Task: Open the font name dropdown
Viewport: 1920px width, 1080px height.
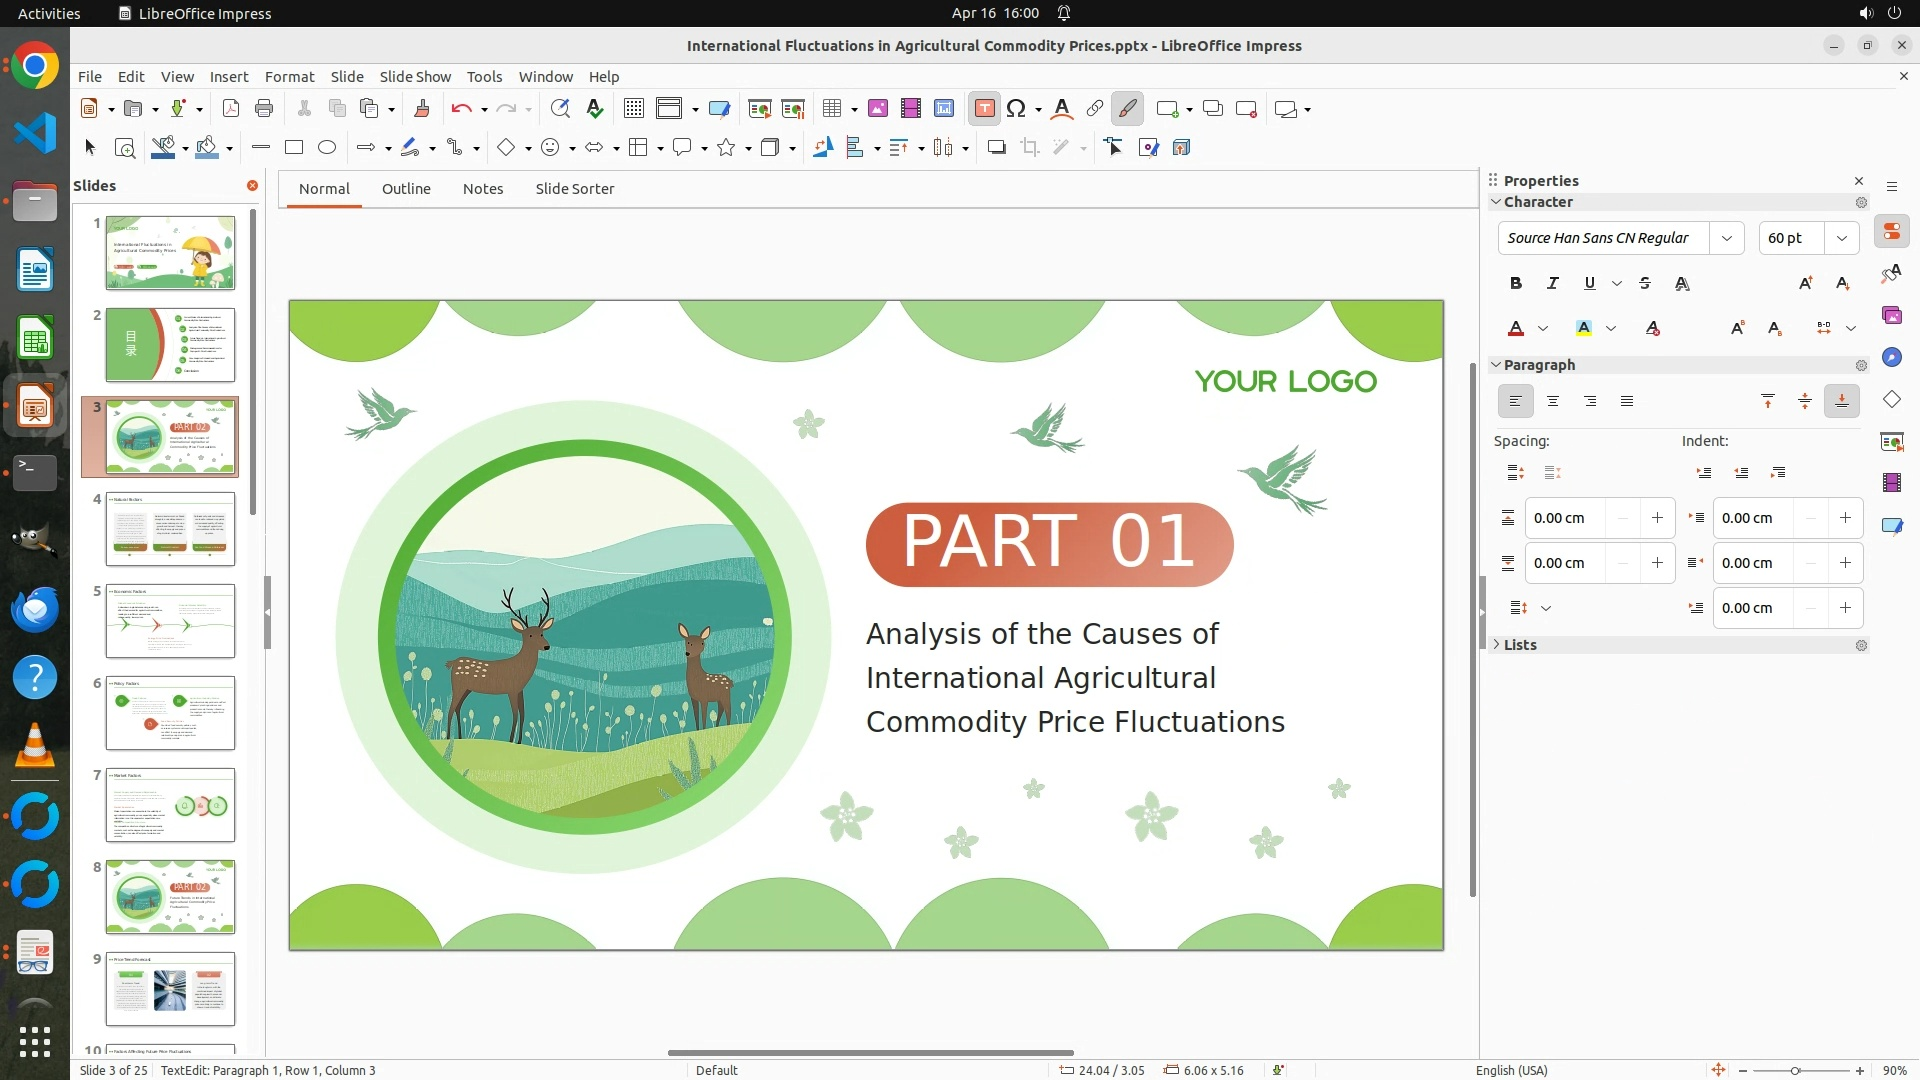Action: [x=1726, y=238]
